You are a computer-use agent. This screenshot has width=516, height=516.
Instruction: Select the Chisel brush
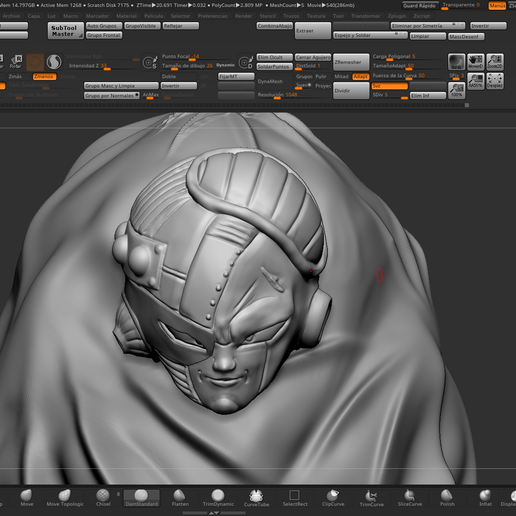[x=103, y=498]
